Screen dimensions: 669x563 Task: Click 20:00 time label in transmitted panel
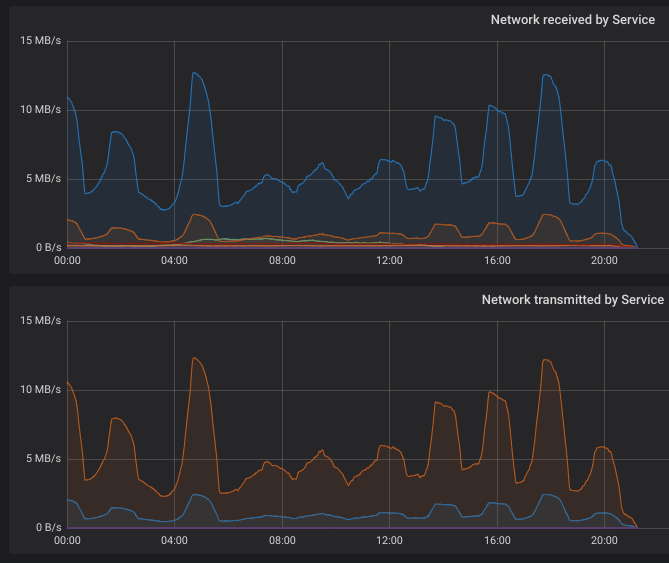coord(604,540)
